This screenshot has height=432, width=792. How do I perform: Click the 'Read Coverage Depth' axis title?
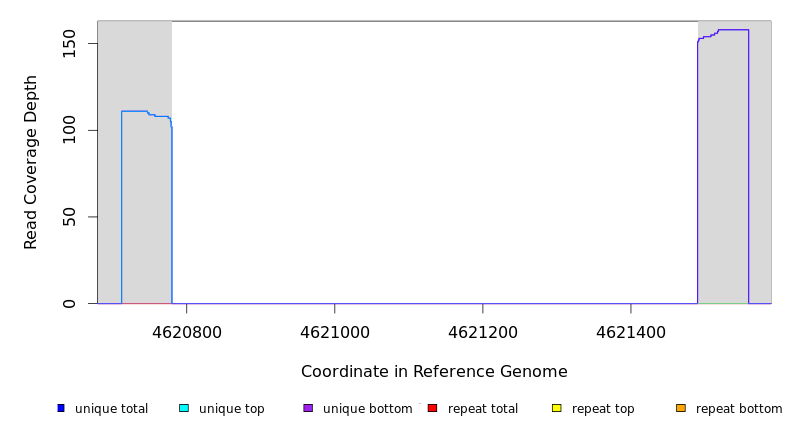pyautogui.click(x=32, y=162)
